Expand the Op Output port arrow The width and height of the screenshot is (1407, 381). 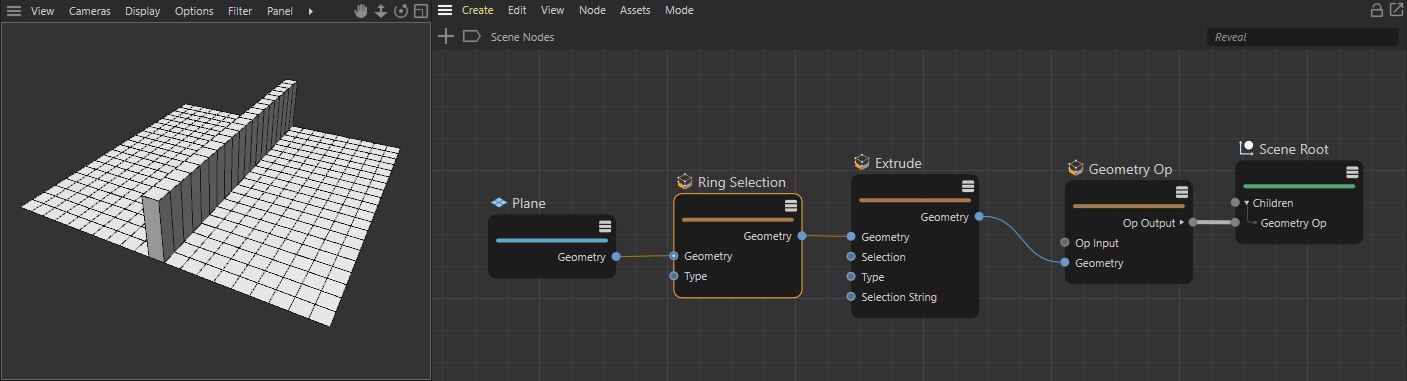[x=1181, y=223]
